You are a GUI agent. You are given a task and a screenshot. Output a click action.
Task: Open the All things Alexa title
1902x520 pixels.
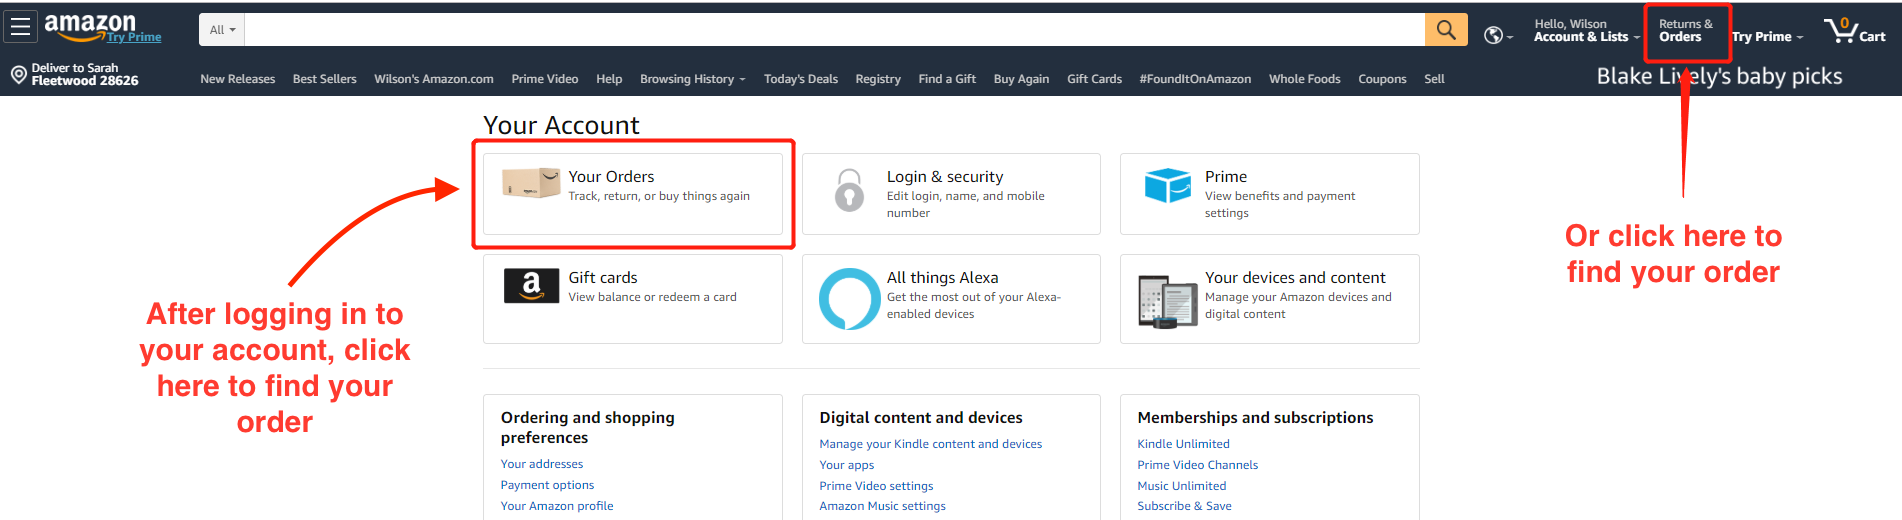[x=942, y=277]
